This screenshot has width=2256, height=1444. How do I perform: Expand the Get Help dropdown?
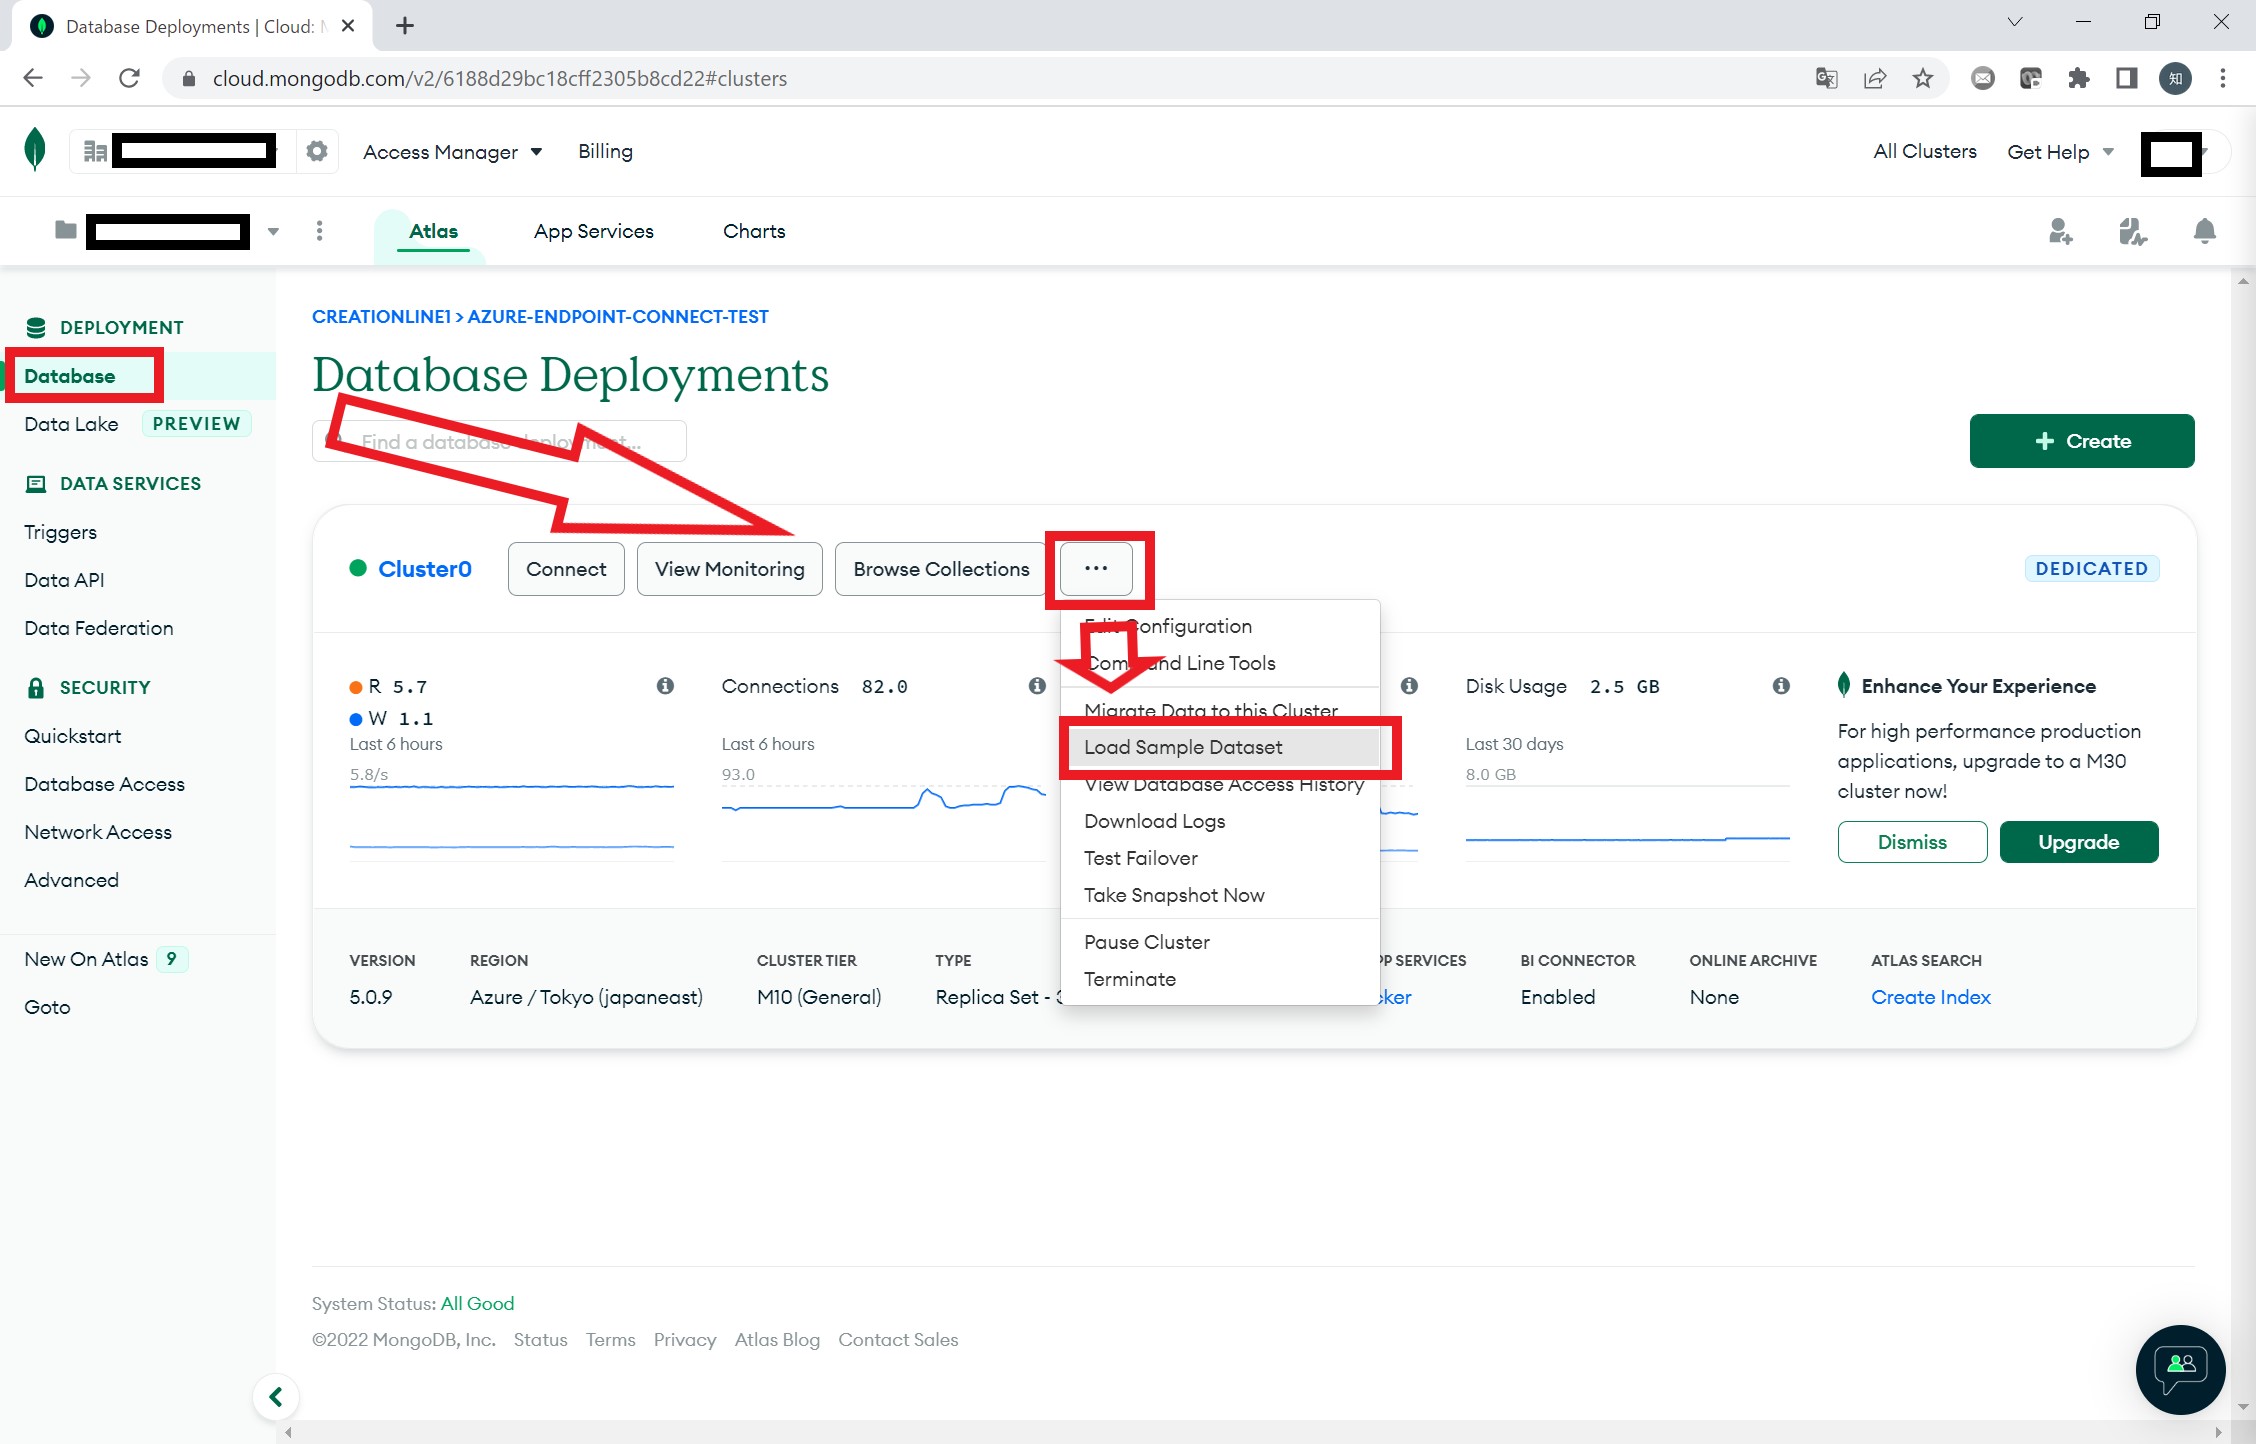coord(2060,152)
